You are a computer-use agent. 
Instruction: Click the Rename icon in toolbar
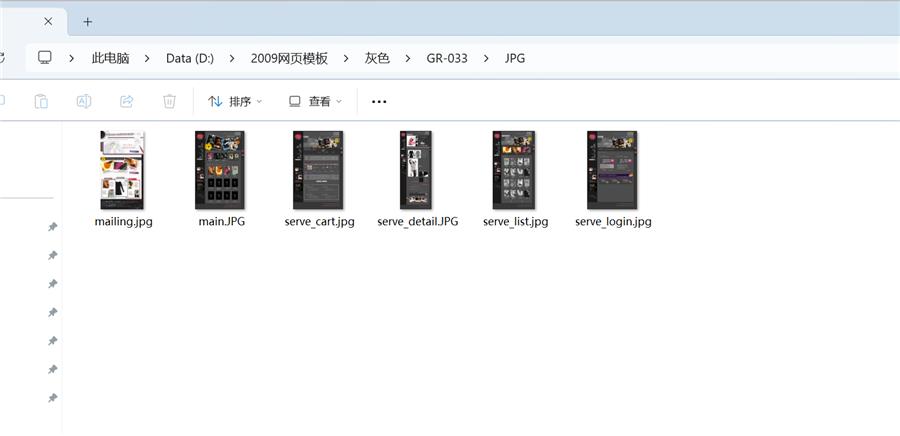point(84,102)
